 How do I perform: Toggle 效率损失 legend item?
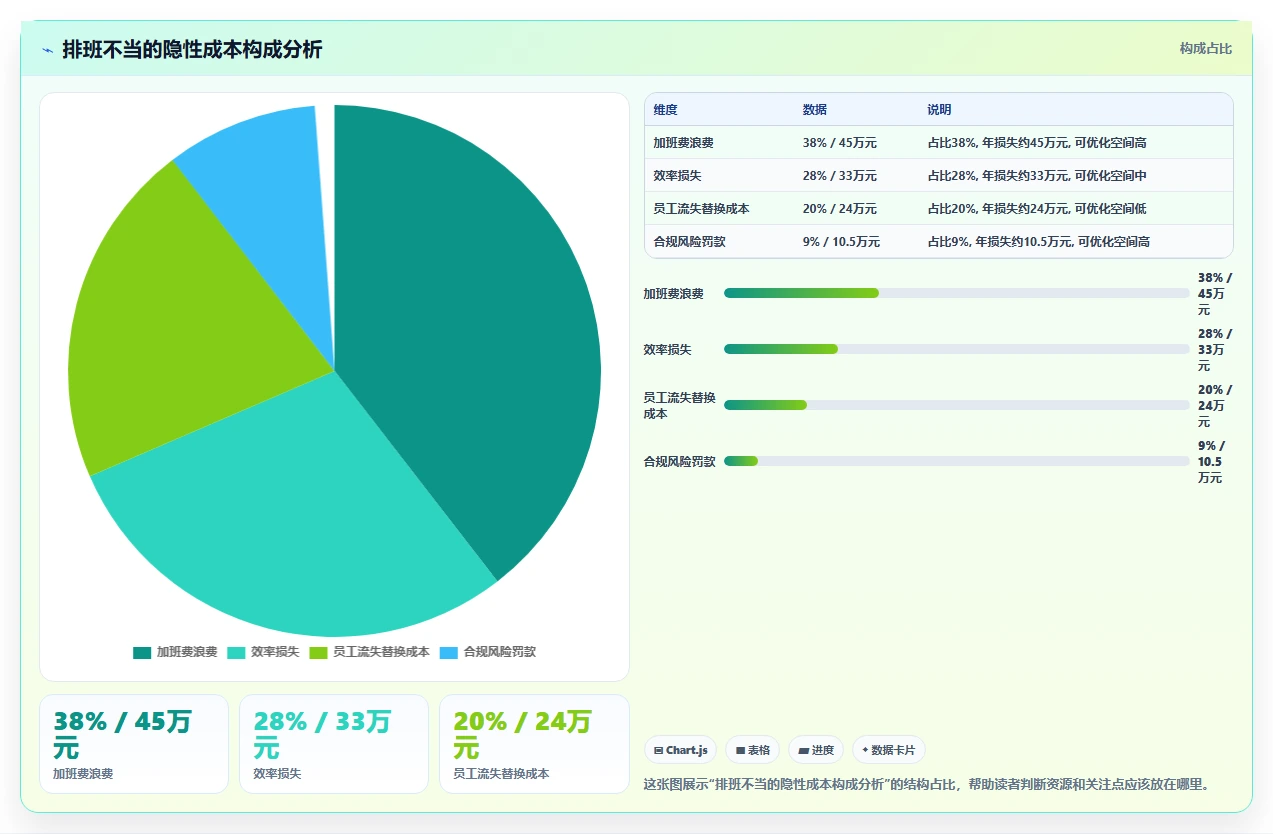(x=263, y=652)
